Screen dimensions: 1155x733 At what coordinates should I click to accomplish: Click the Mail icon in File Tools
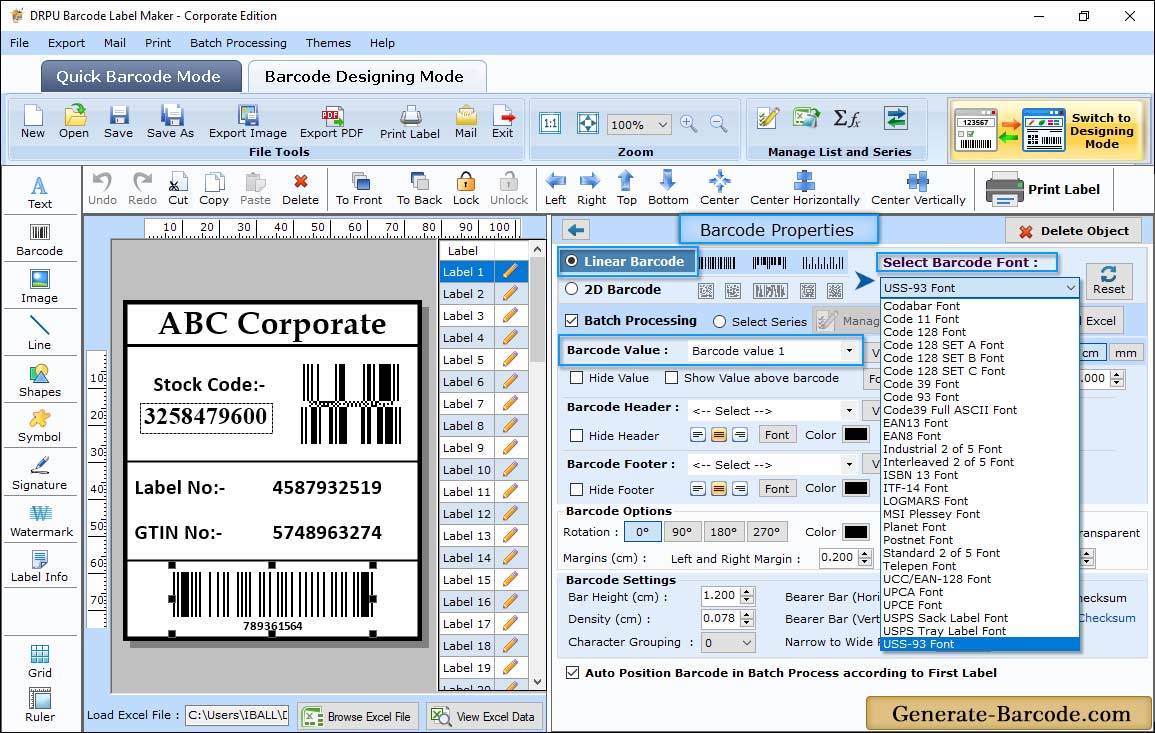click(466, 122)
